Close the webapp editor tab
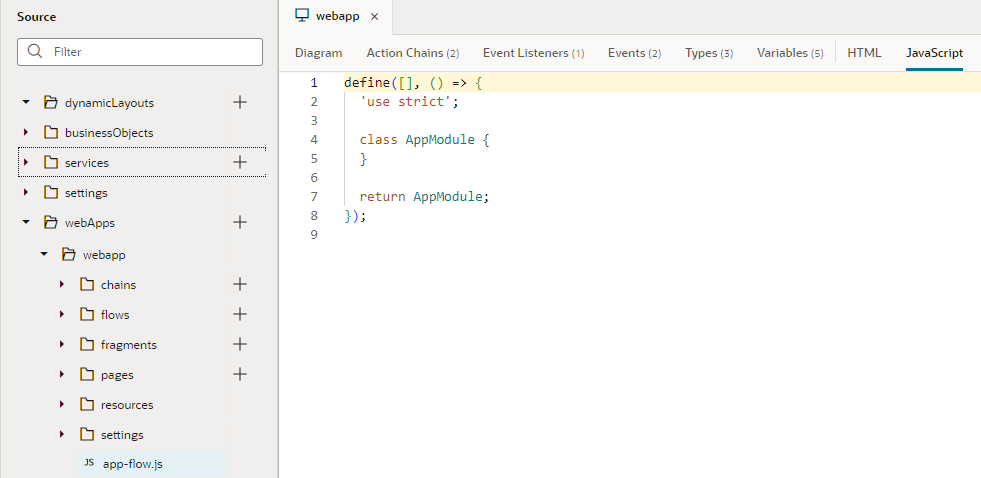The height and width of the screenshot is (478, 981). 374,17
